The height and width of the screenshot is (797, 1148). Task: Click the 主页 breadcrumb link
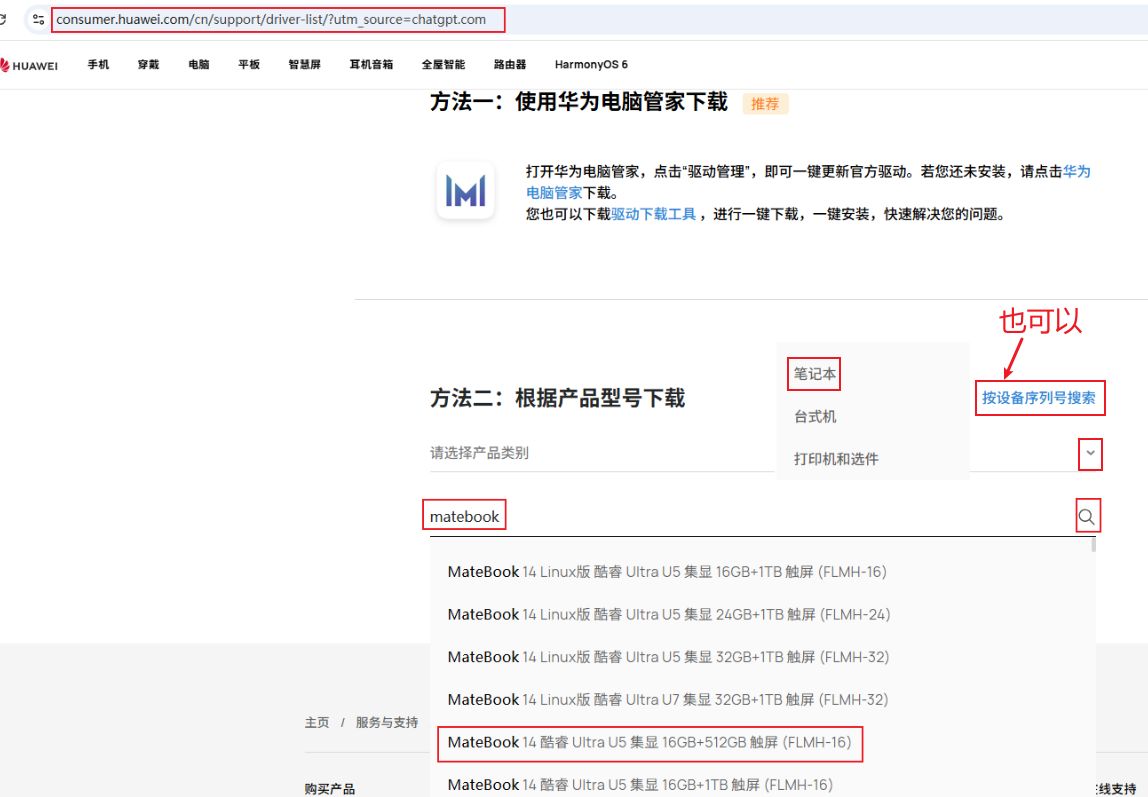click(317, 722)
